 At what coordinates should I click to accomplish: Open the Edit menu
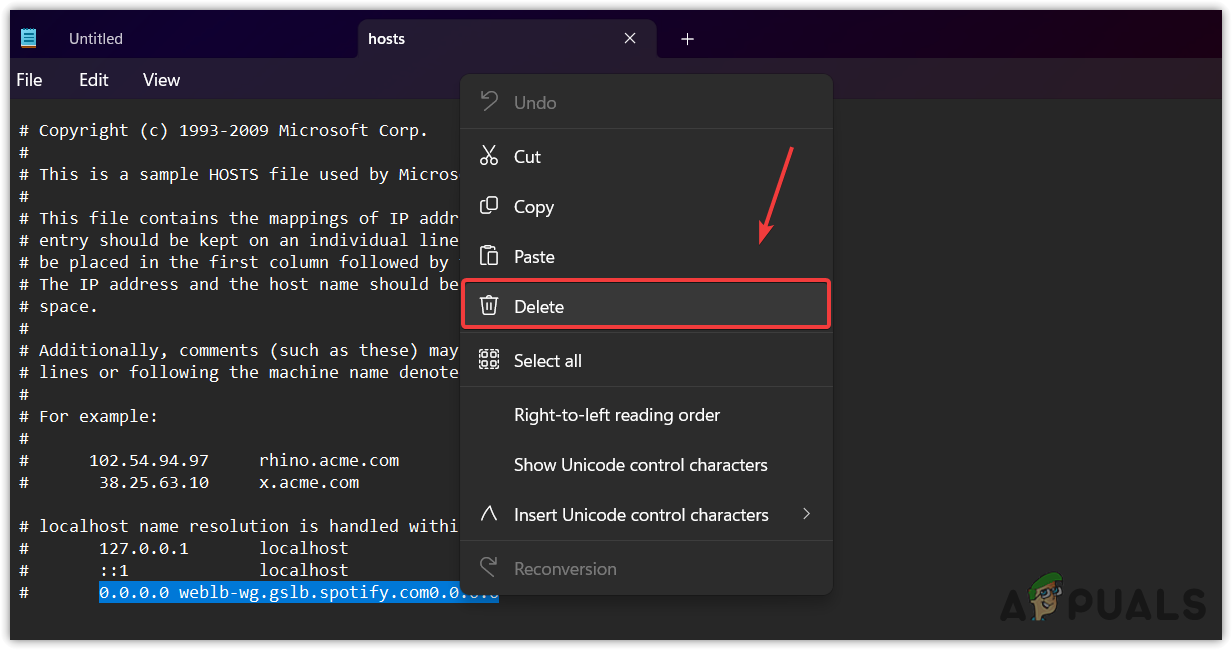[x=94, y=80]
